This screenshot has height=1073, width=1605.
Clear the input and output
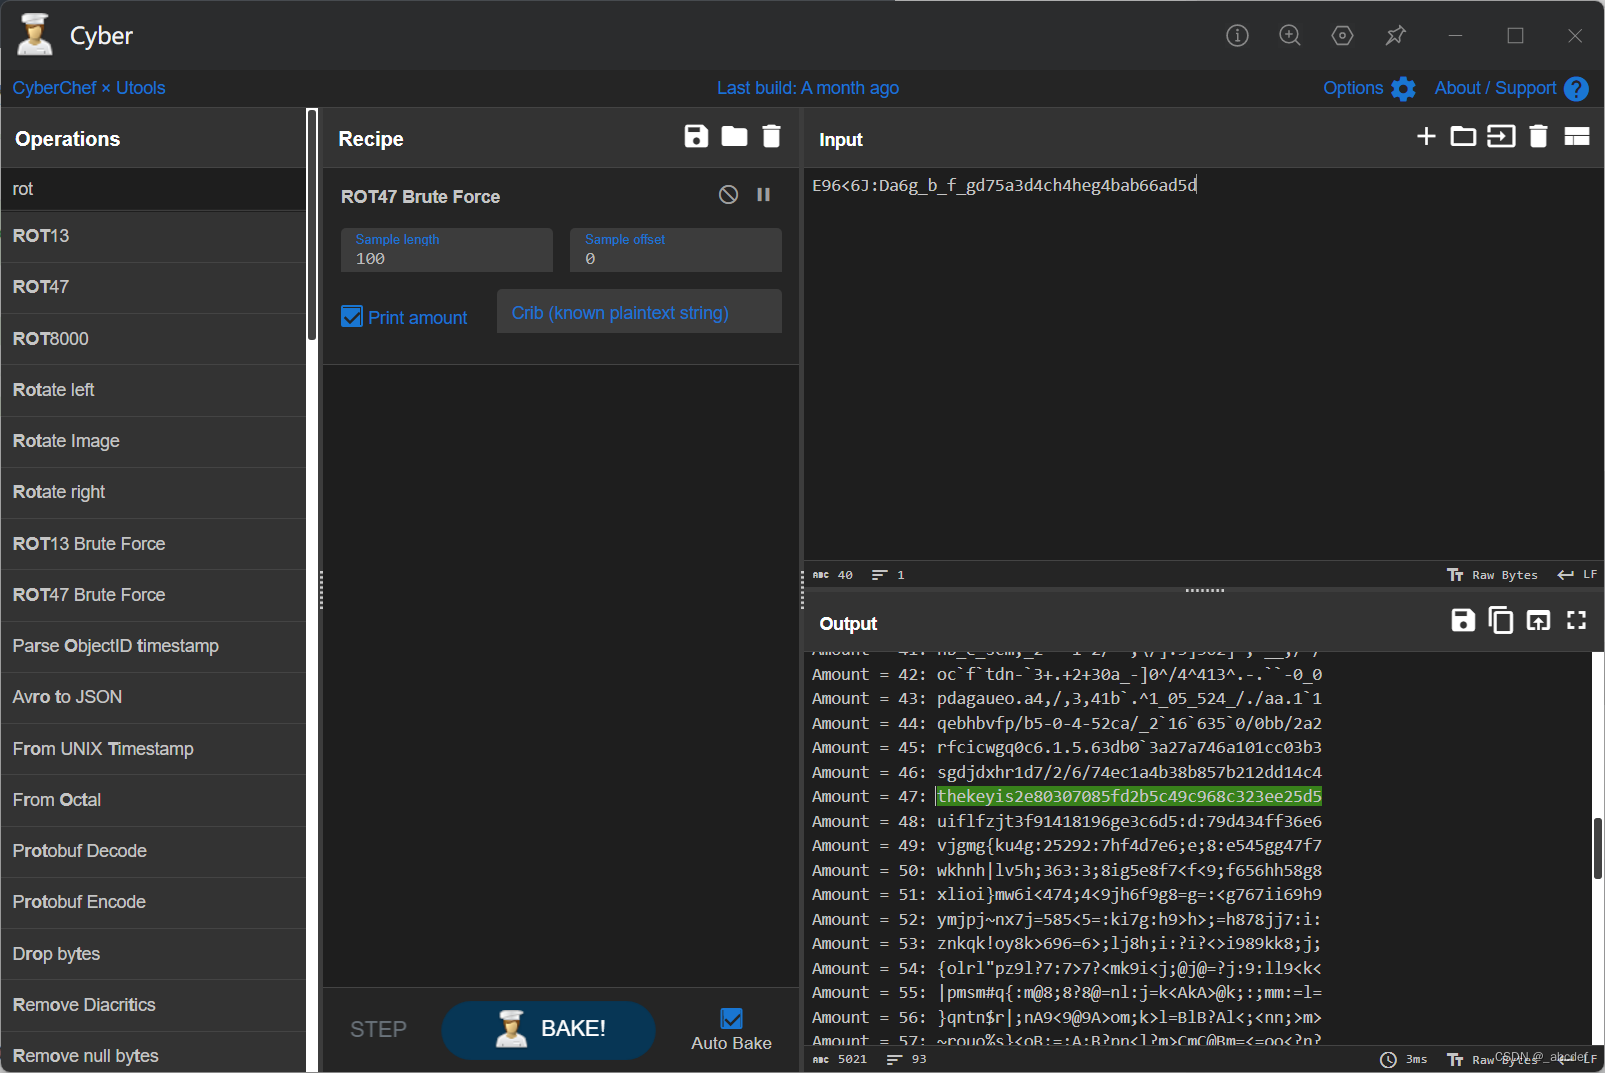1539,137
